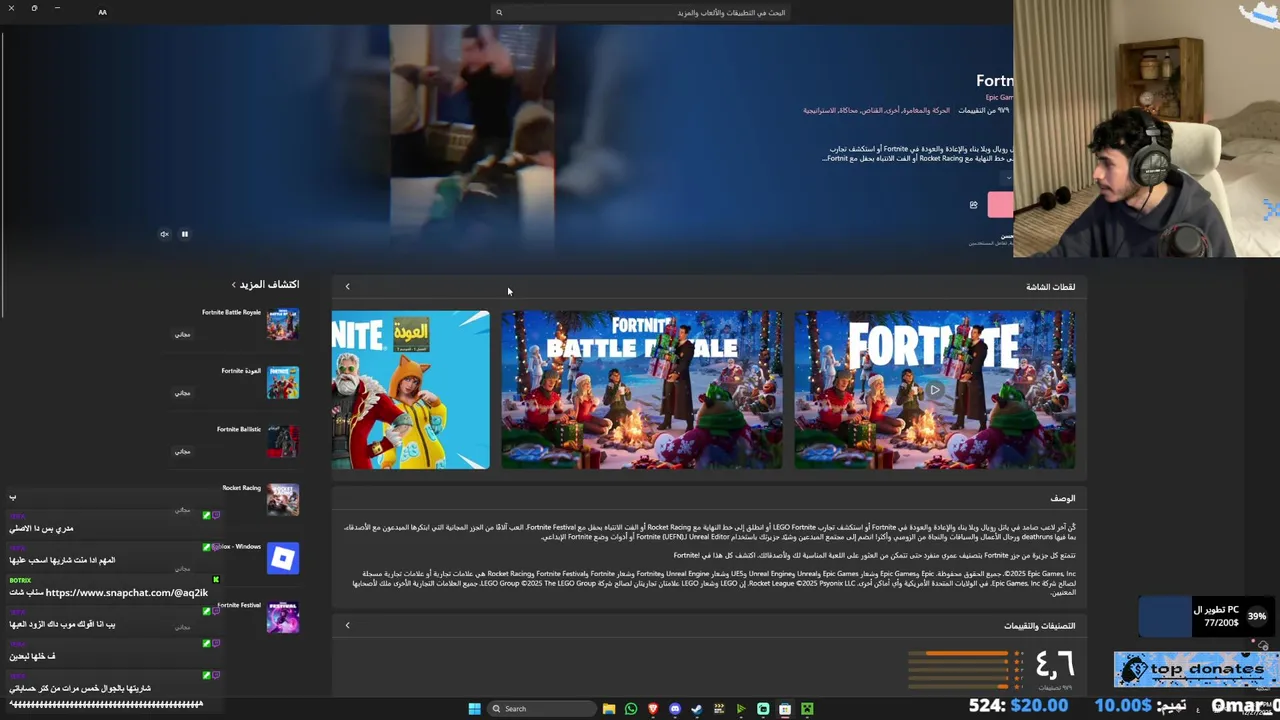Open the Fortnite العودة screenshot thumbnail
Screen dimensions: 1280x720
pyautogui.click(x=411, y=390)
